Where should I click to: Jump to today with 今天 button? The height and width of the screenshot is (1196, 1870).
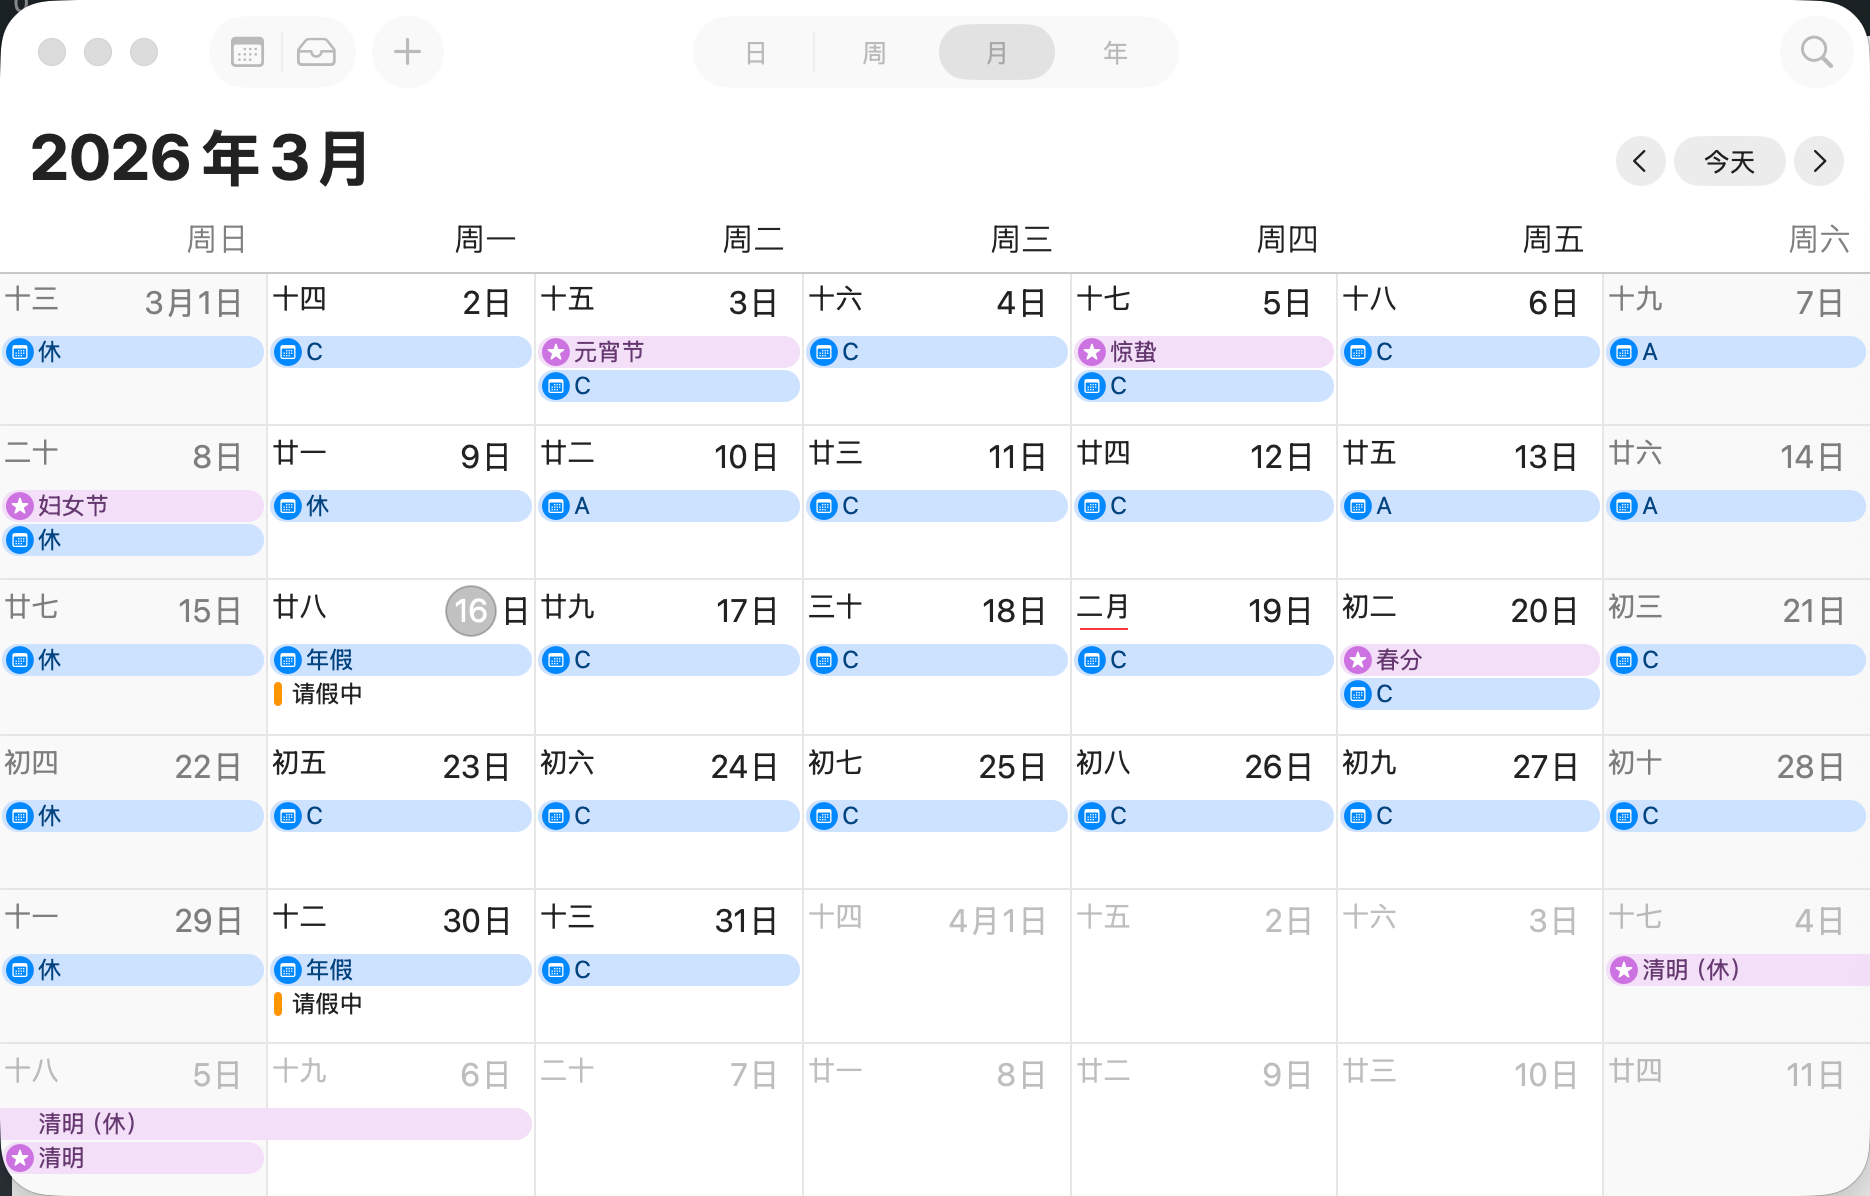(1729, 161)
